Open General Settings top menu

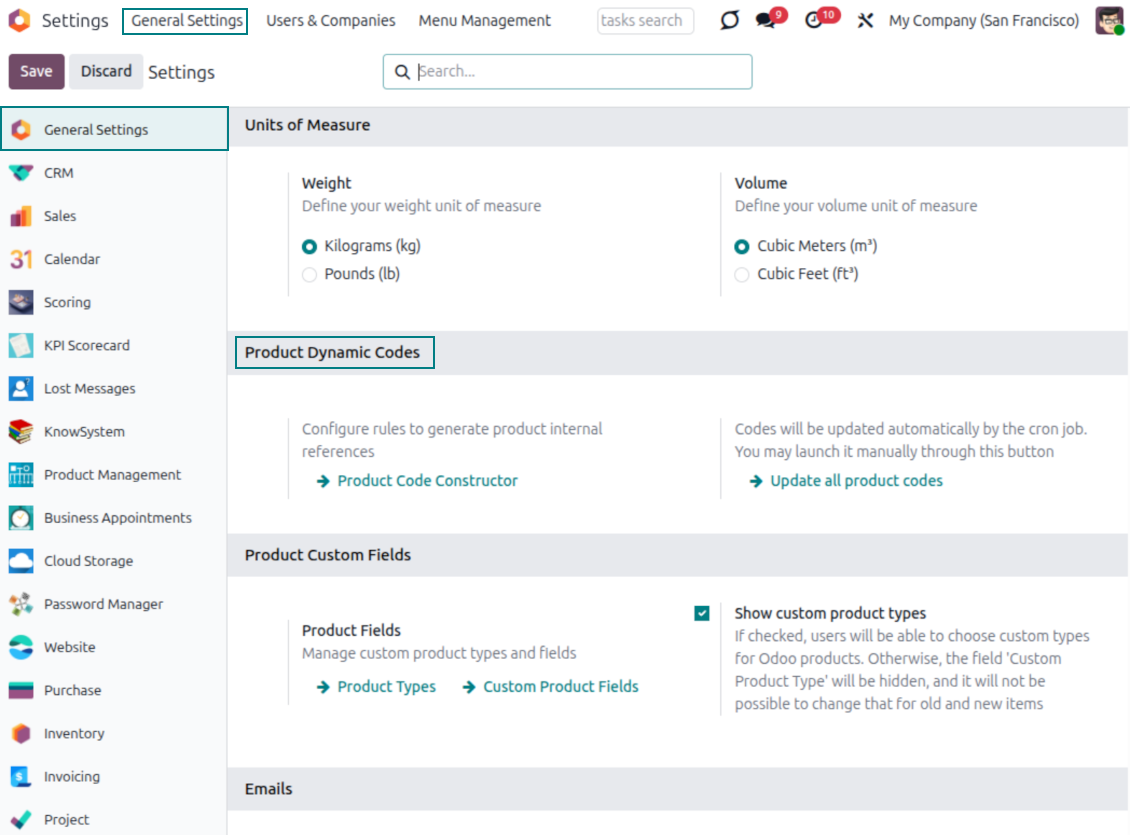(186, 21)
